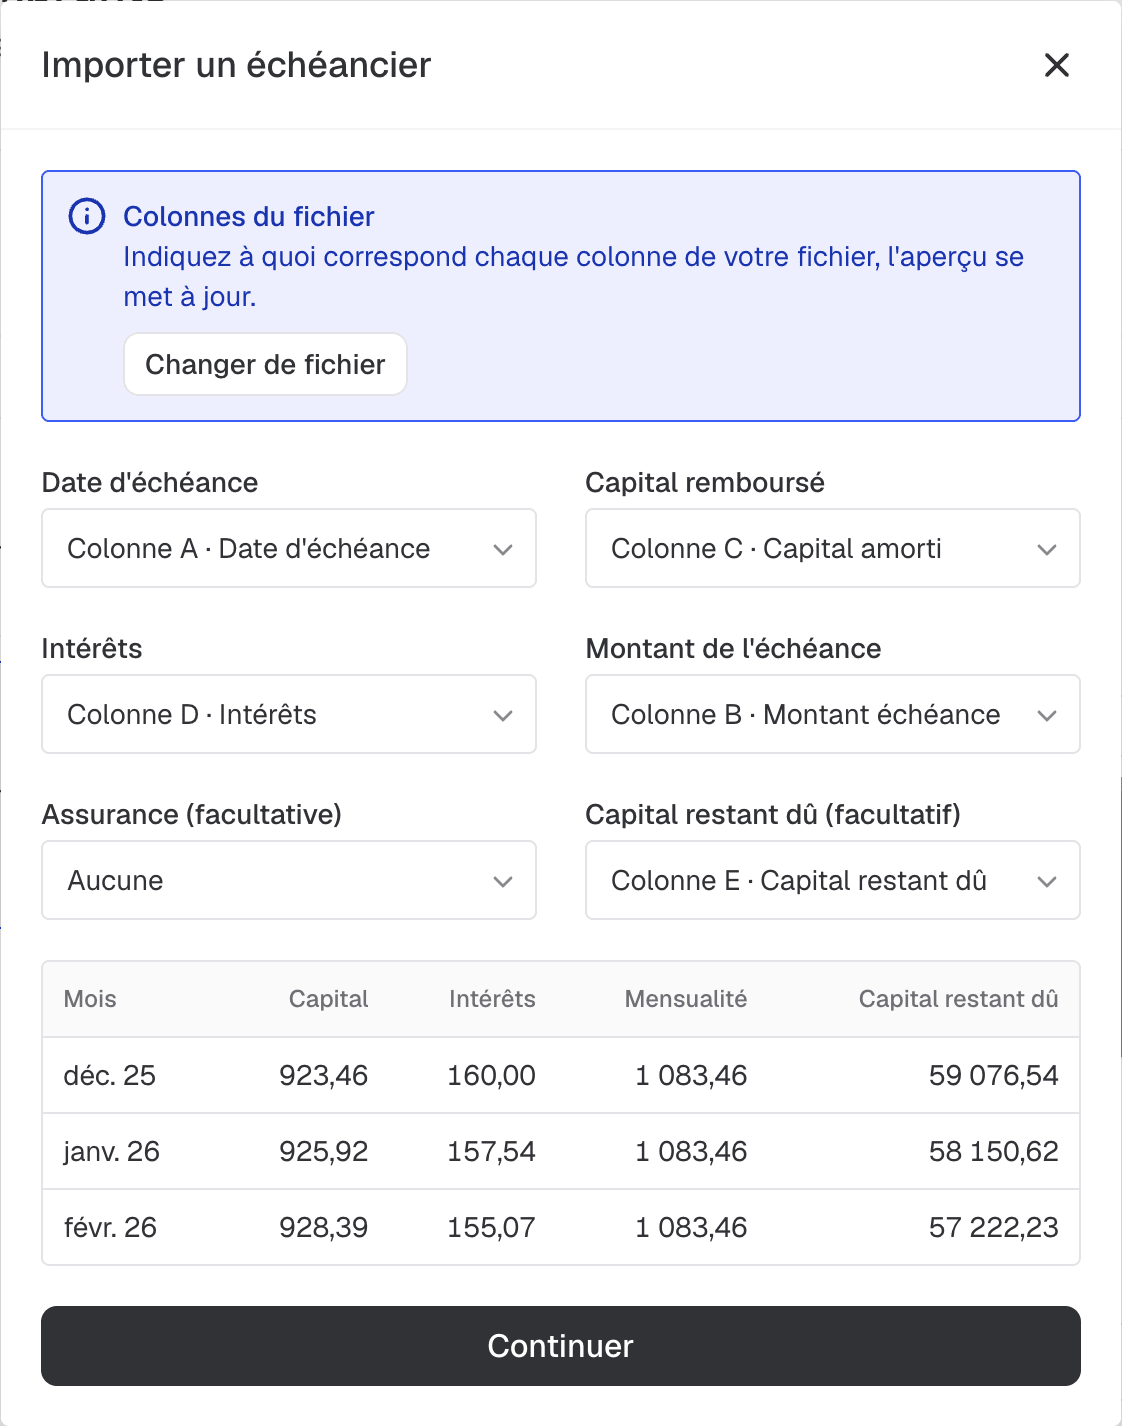Click the 58 150,62 remaining capital value
The height and width of the screenshot is (1426, 1122).
pos(993,1151)
